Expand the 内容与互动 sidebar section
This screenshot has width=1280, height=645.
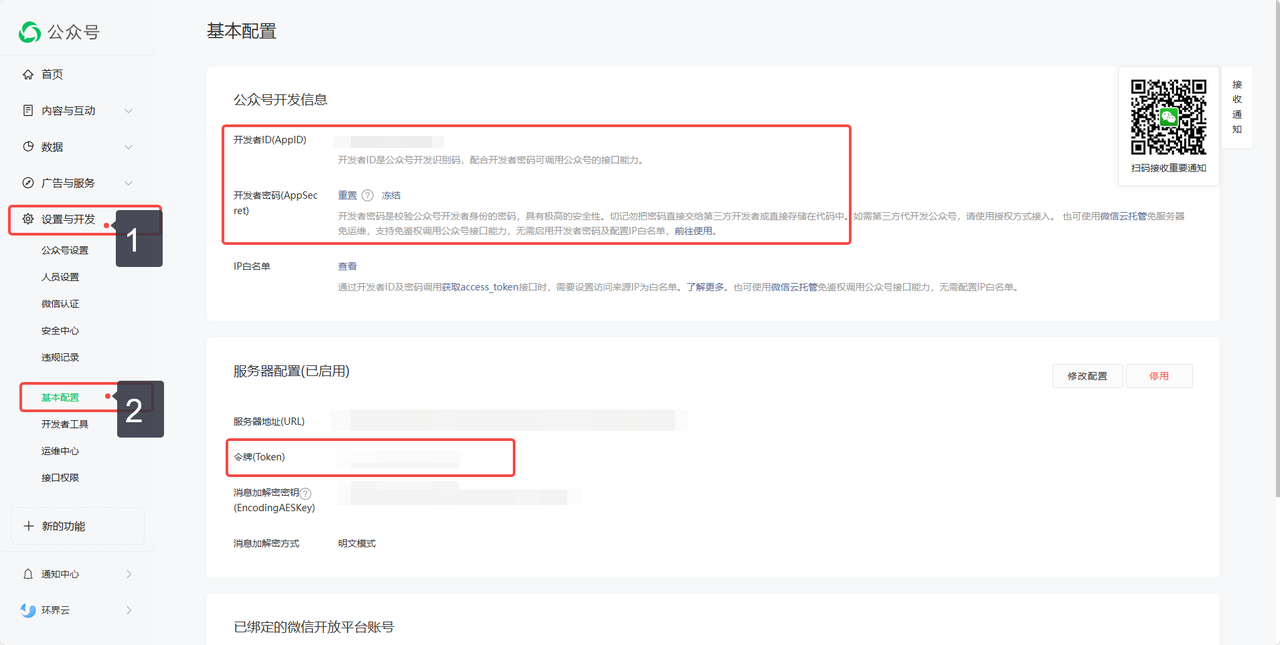pyautogui.click(x=128, y=110)
